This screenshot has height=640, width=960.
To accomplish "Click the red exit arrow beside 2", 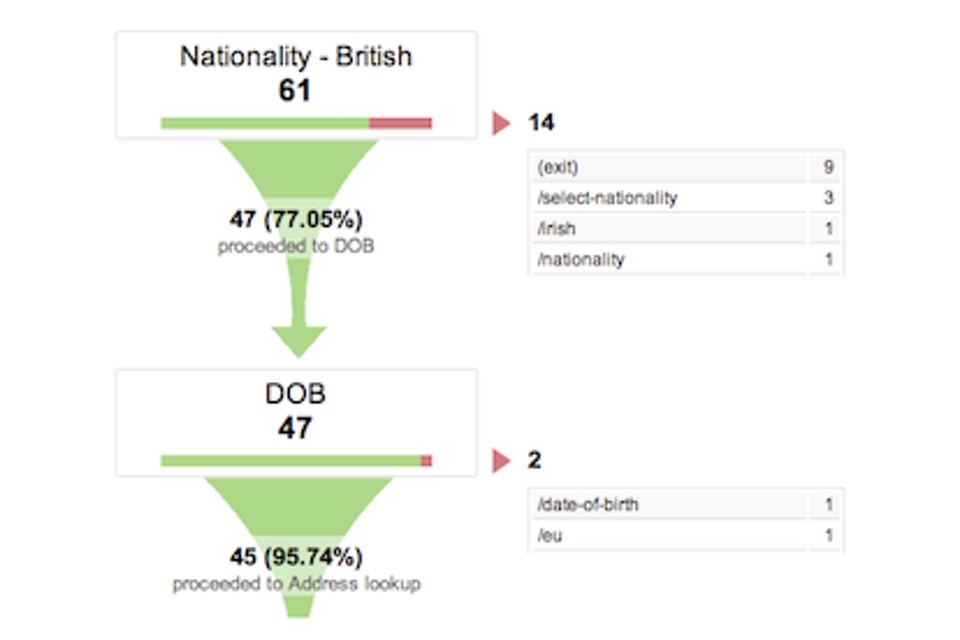I will tap(502, 461).
